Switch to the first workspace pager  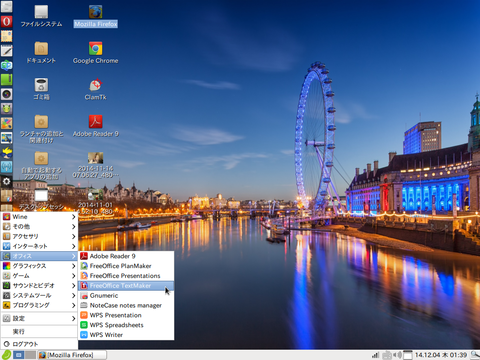pos(19,355)
